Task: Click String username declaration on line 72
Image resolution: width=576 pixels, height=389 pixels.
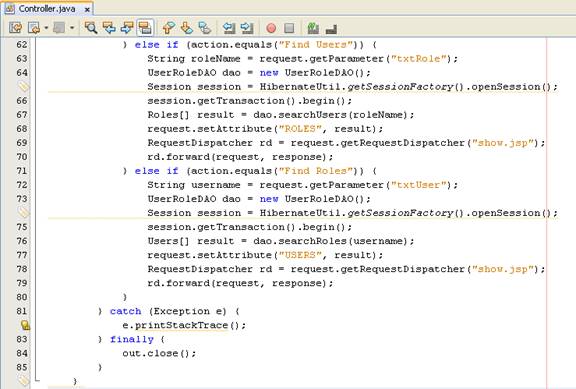Action: pos(194,185)
